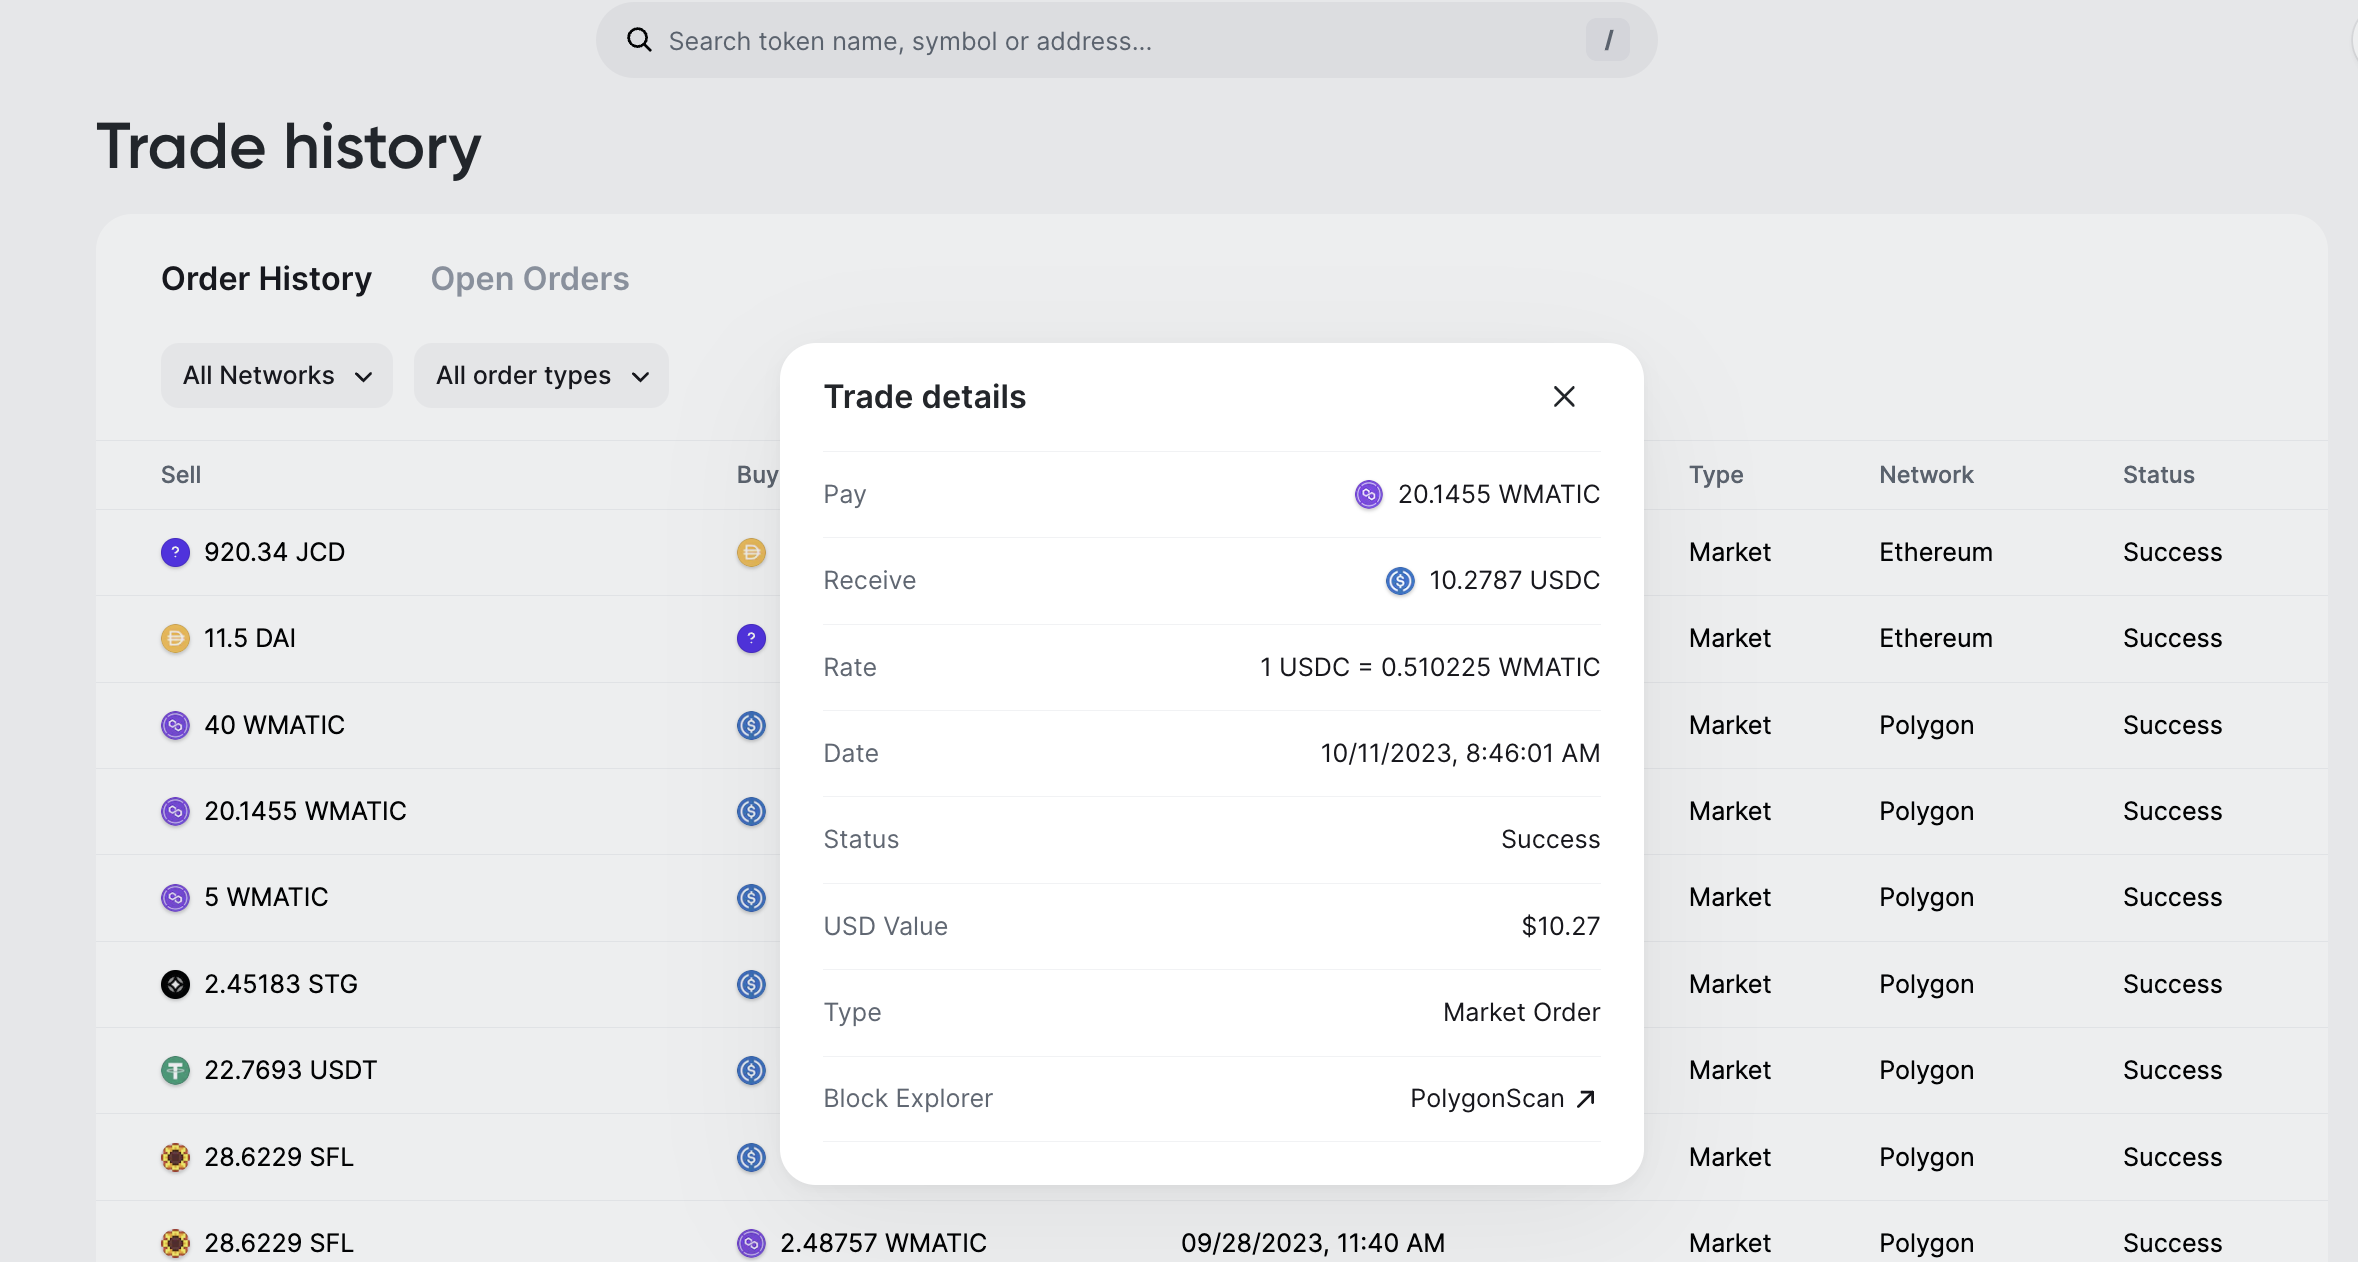Click the JCD token icon in first row
Viewport: 2358px width, 1262px height.
coord(175,552)
